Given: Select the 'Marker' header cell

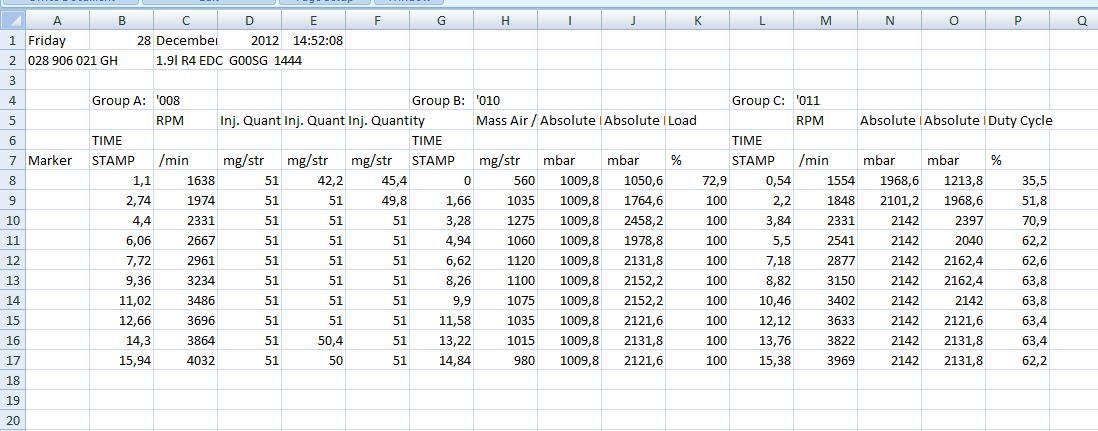Looking at the screenshot, I should (x=57, y=160).
